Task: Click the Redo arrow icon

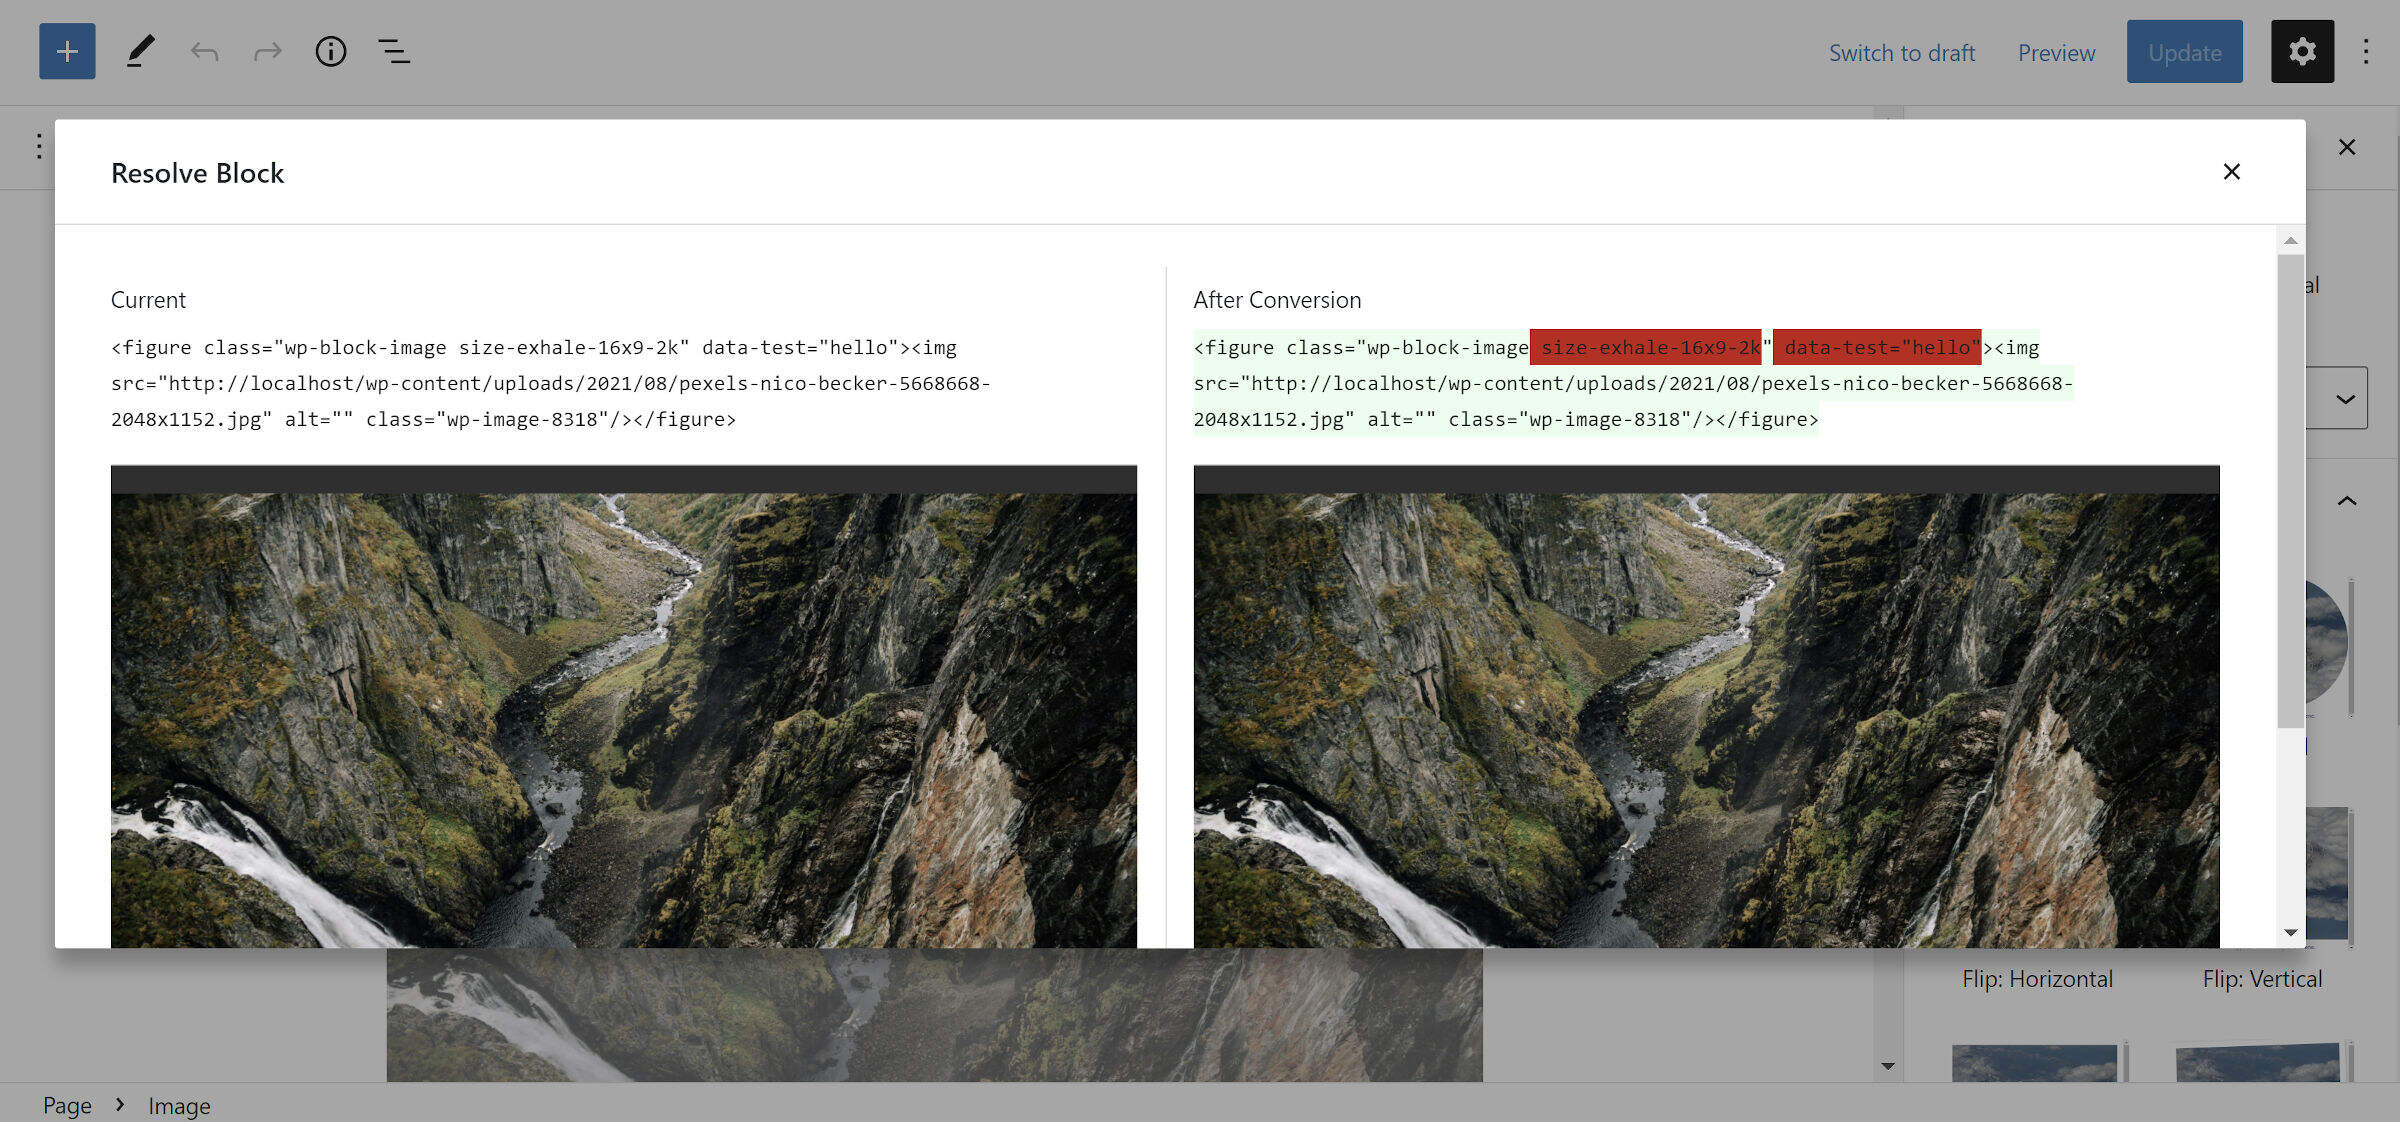Action: point(267,51)
